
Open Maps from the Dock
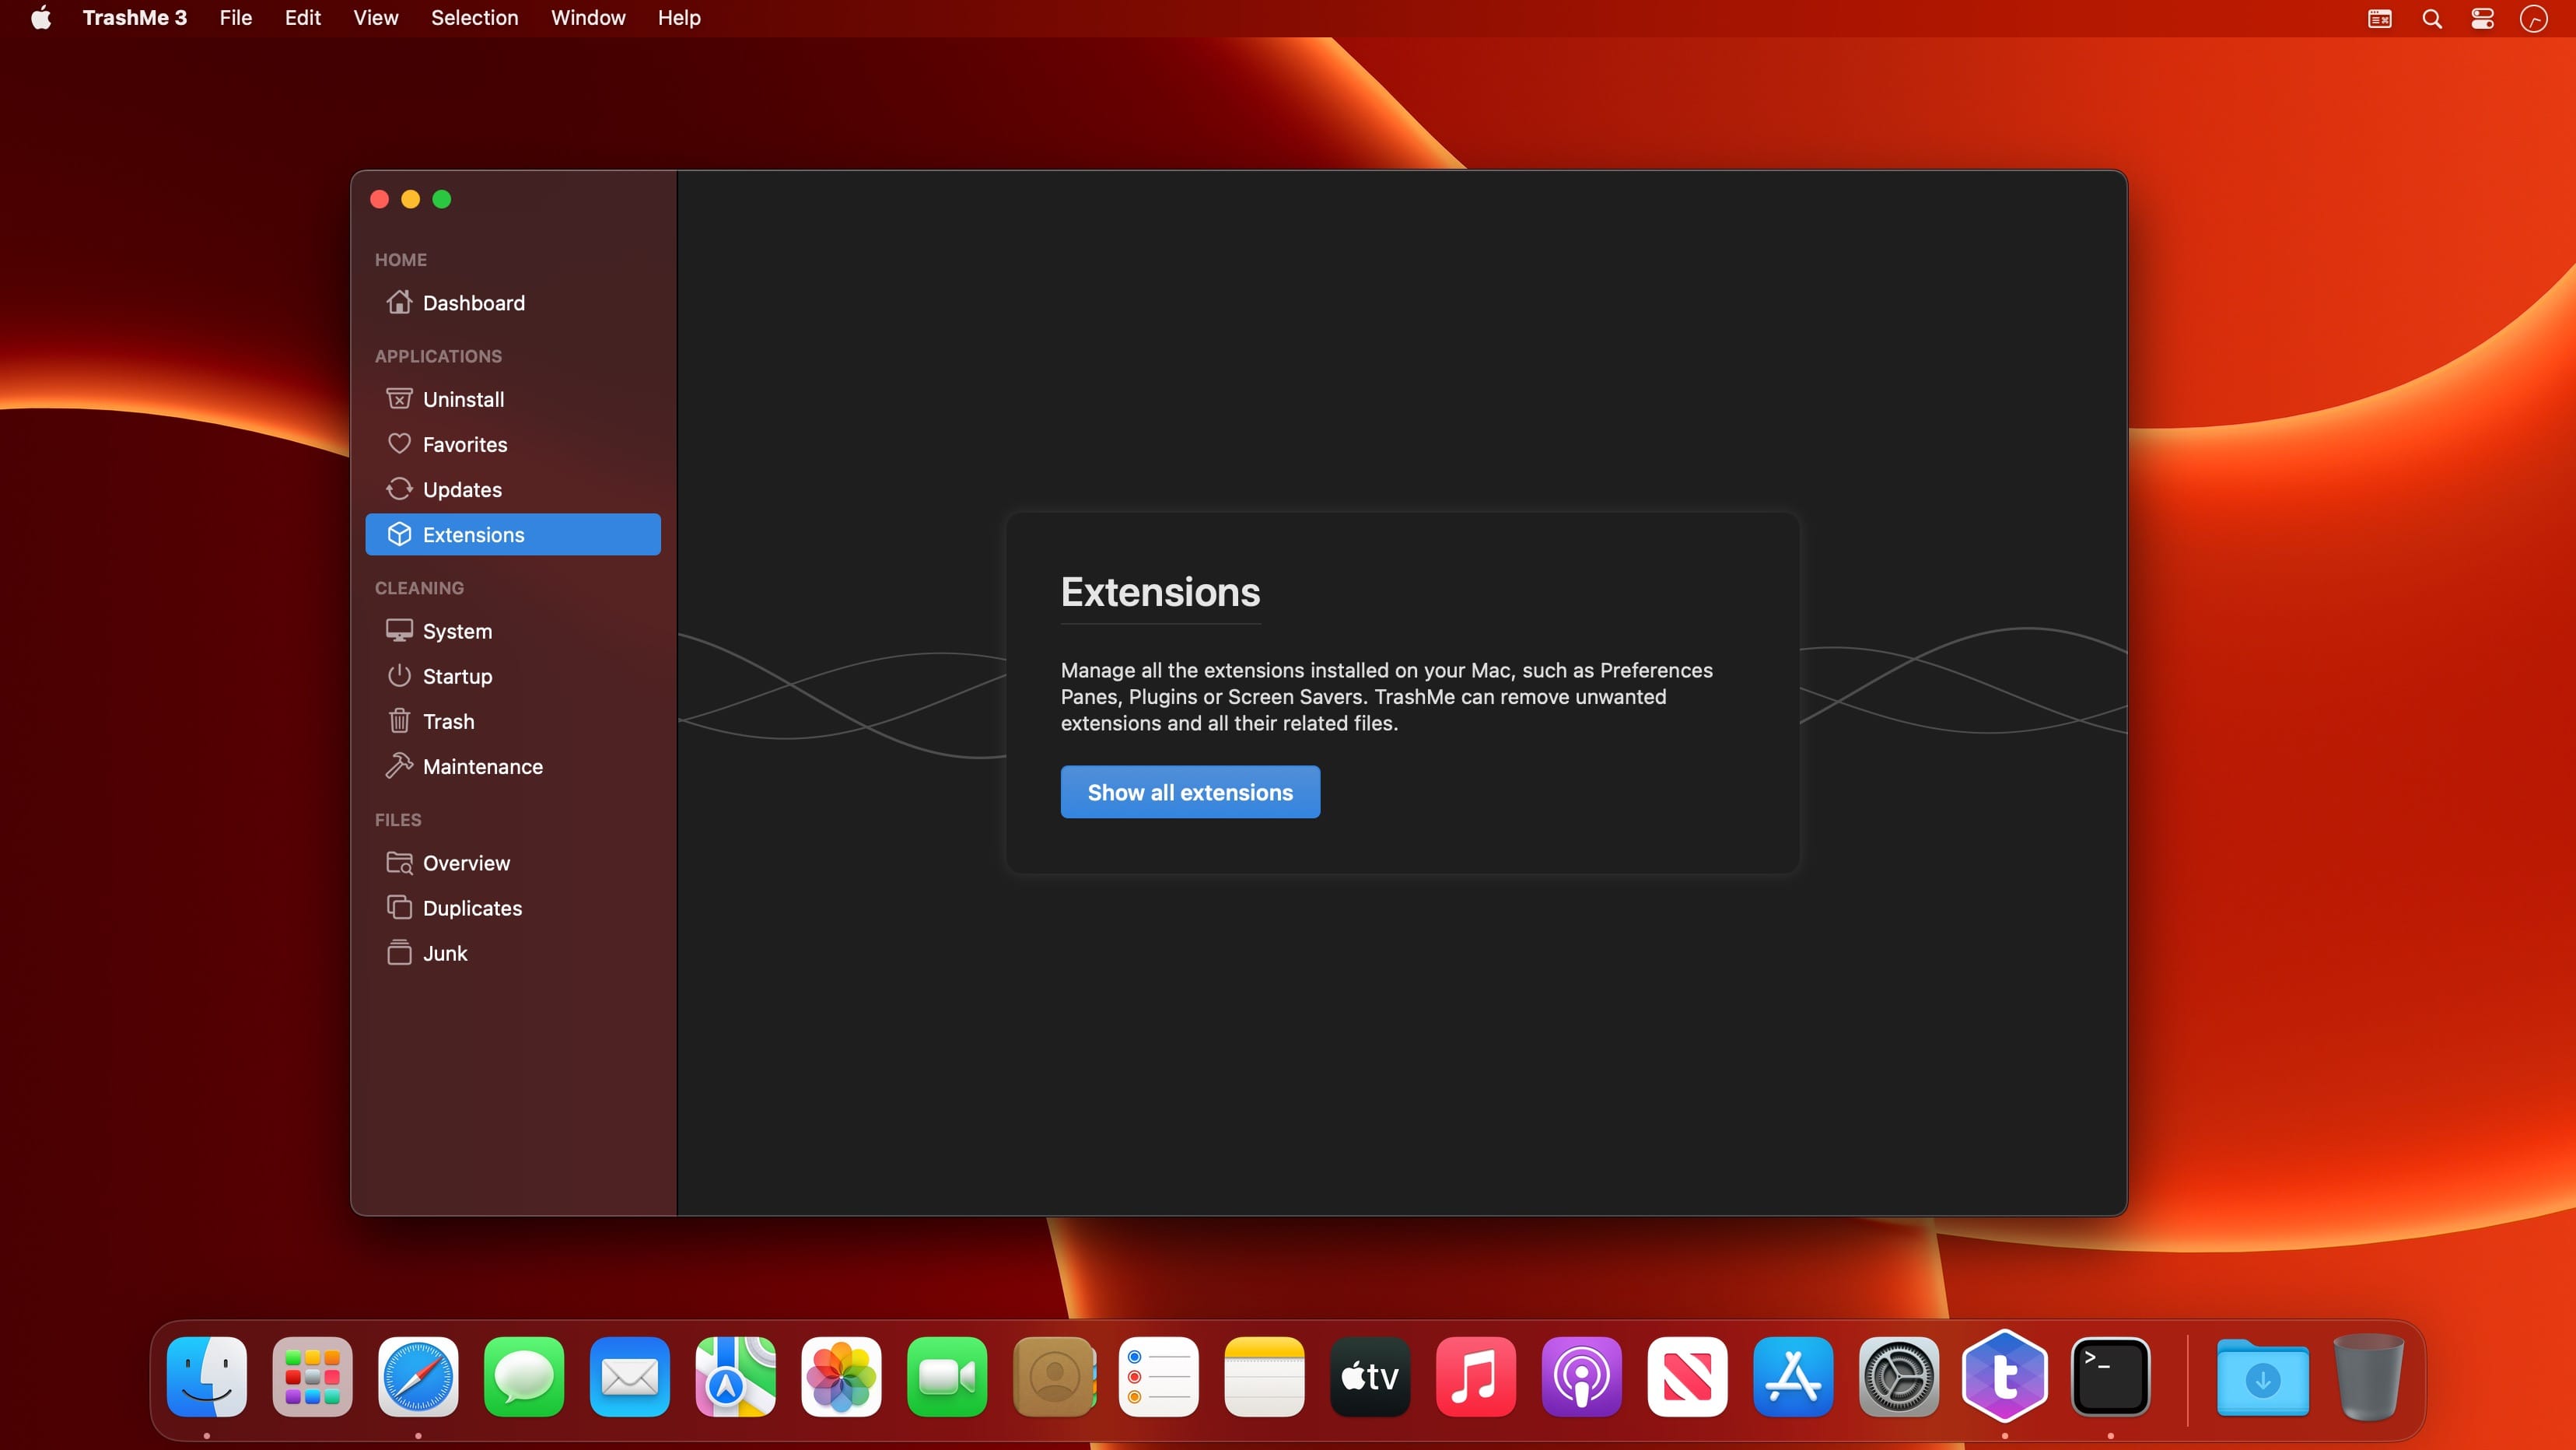pos(735,1377)
